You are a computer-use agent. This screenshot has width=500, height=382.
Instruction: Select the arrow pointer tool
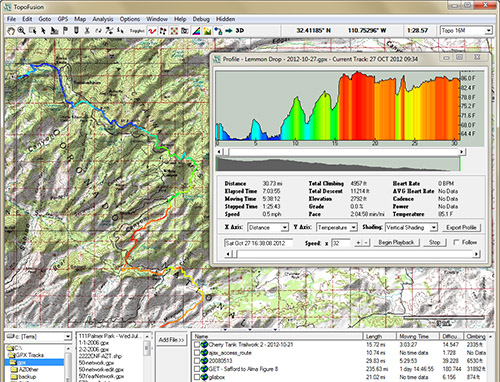tap(43, 31)
